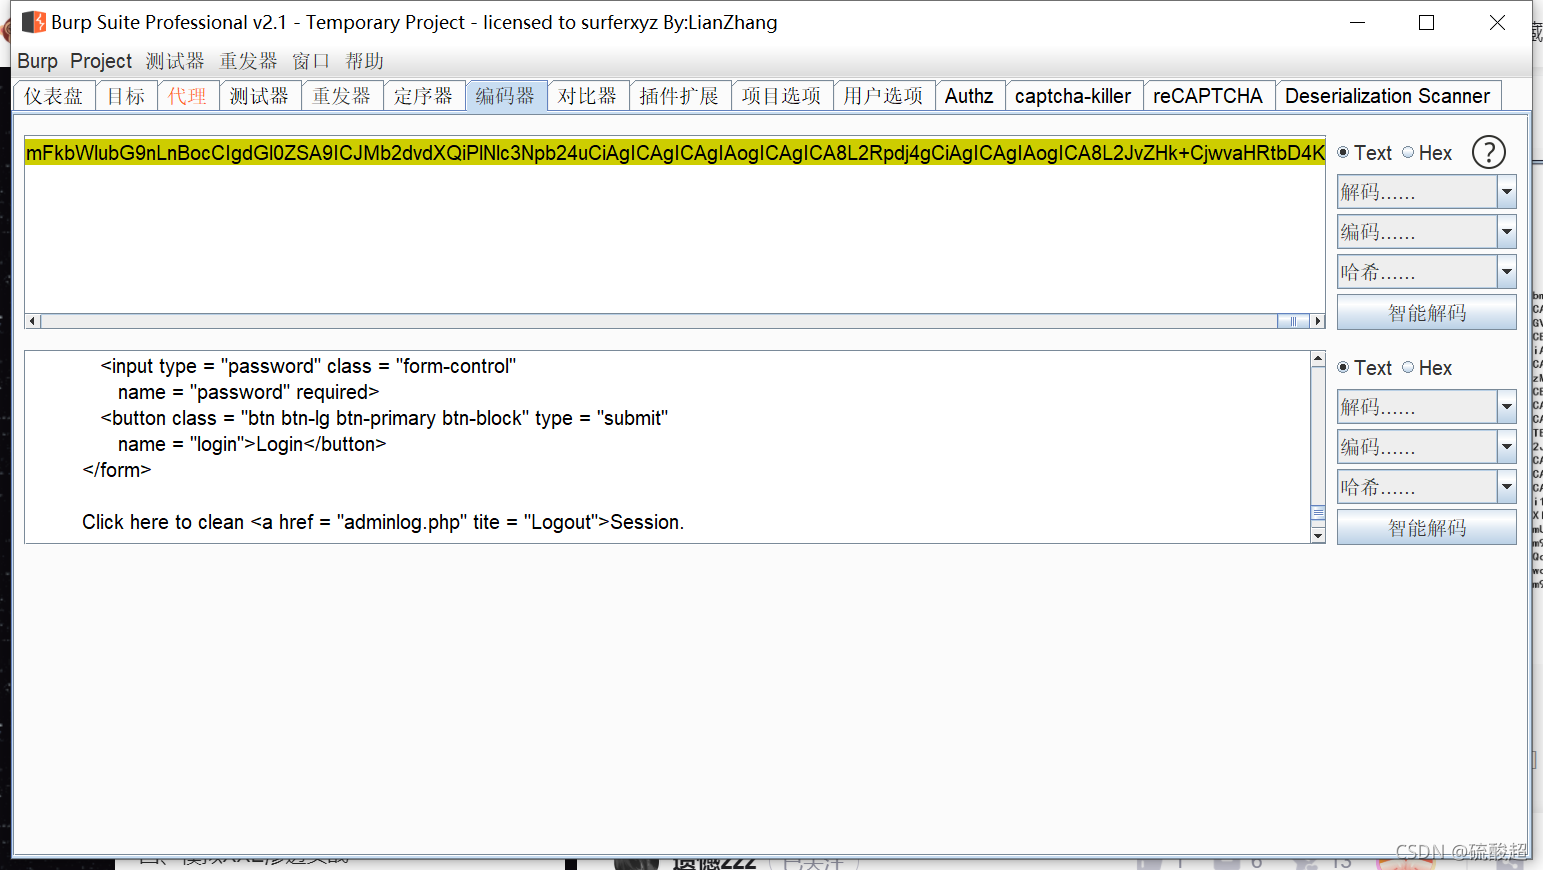Open the 窗口 (Window) menu
1543x870 pixels.
(x=311, y=61)
